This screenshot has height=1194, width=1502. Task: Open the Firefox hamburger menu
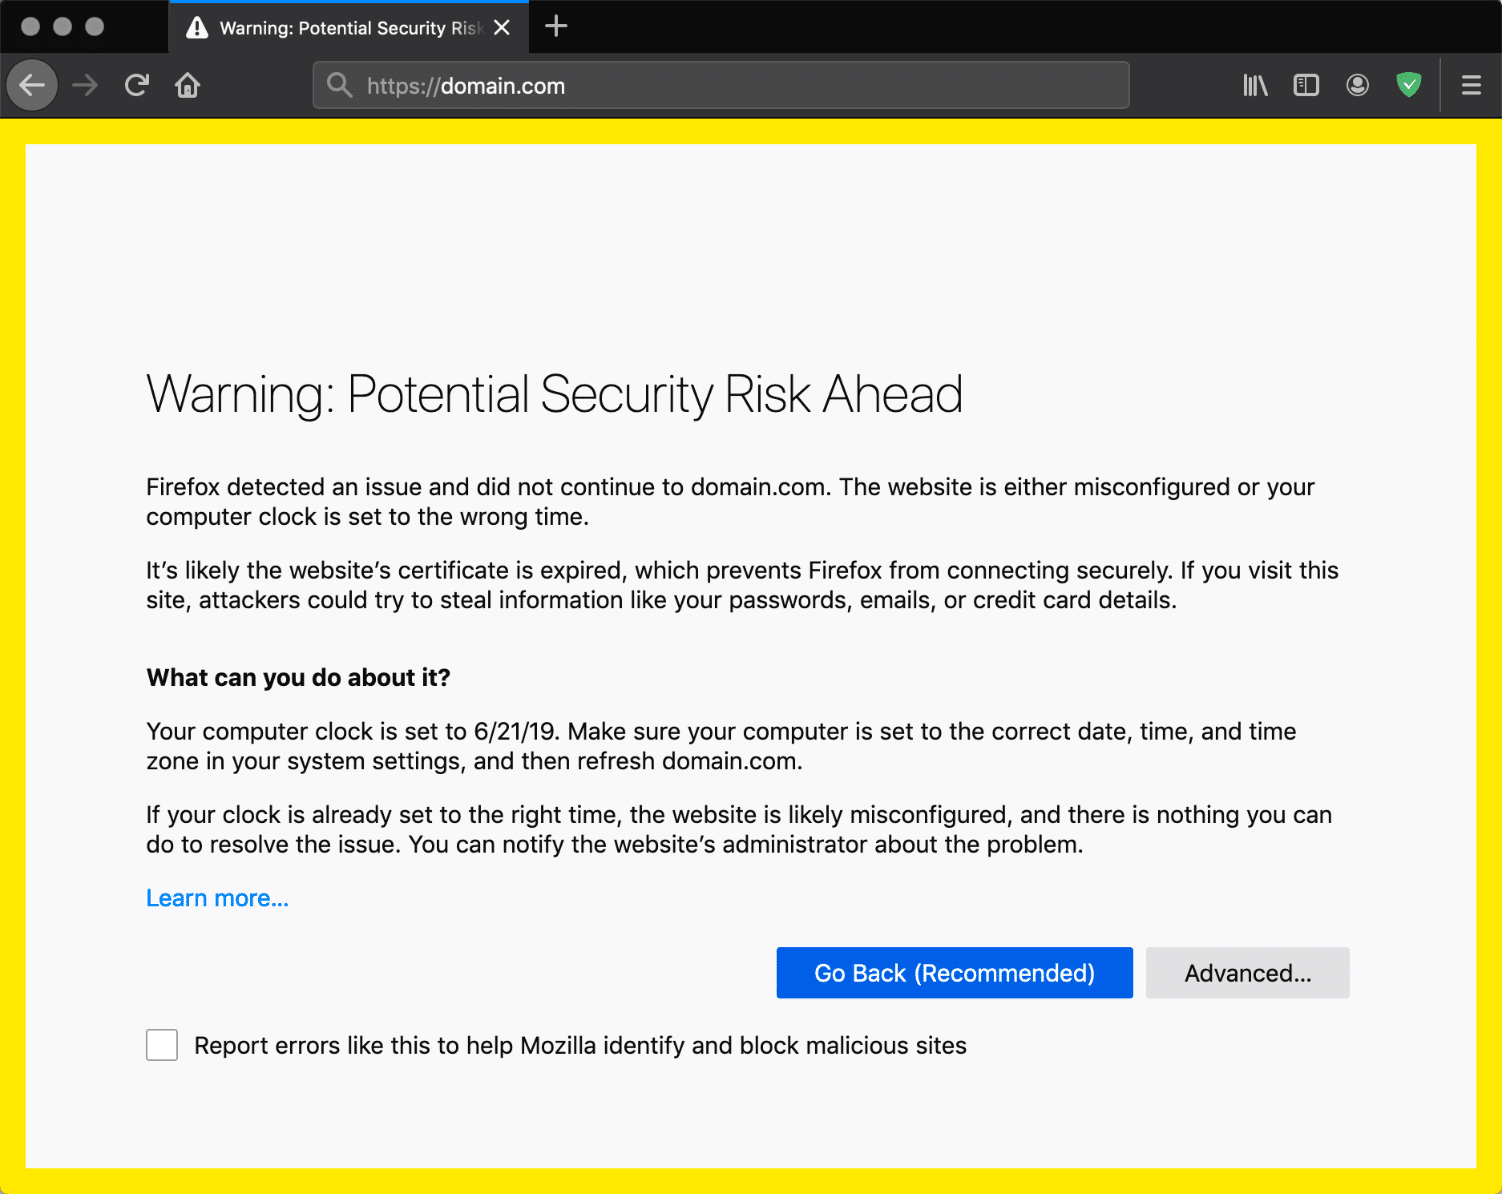(x=1471, y=85)
